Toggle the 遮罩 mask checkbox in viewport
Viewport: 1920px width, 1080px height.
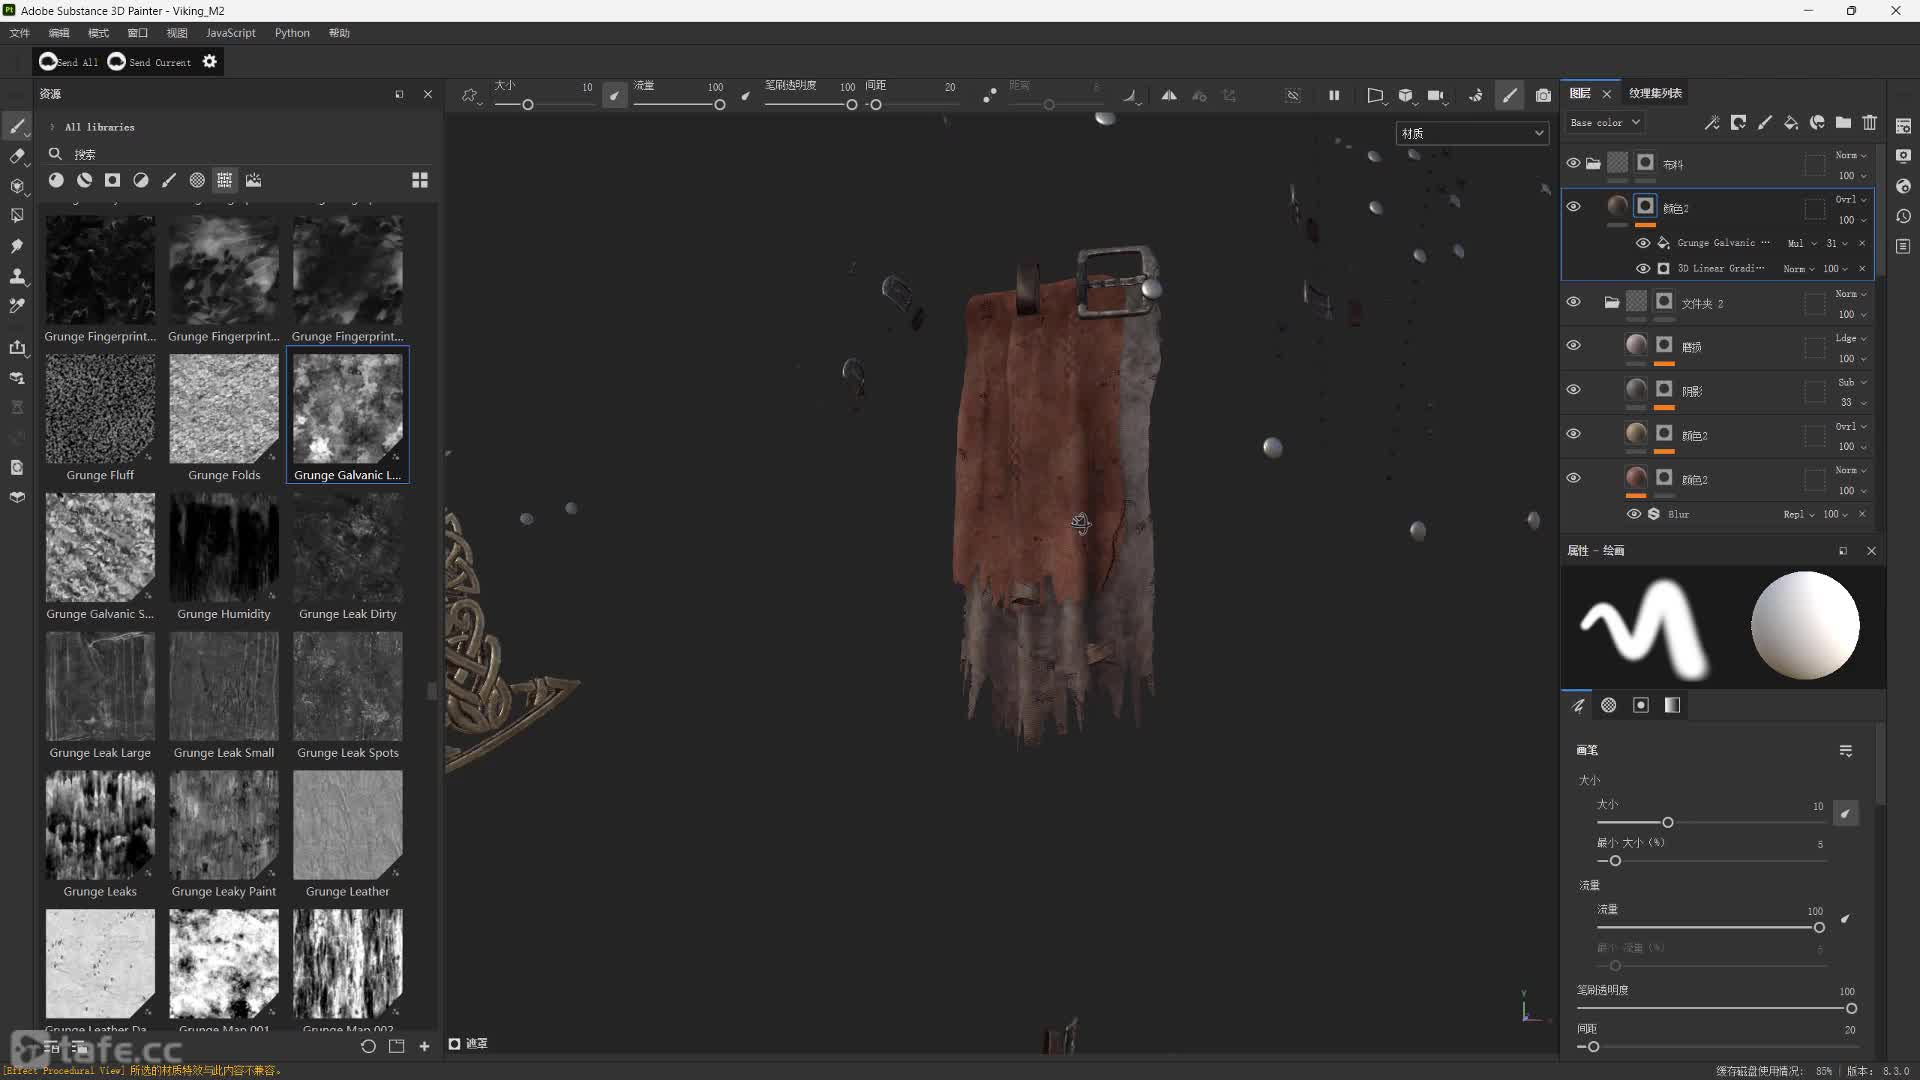point(454,1043)
